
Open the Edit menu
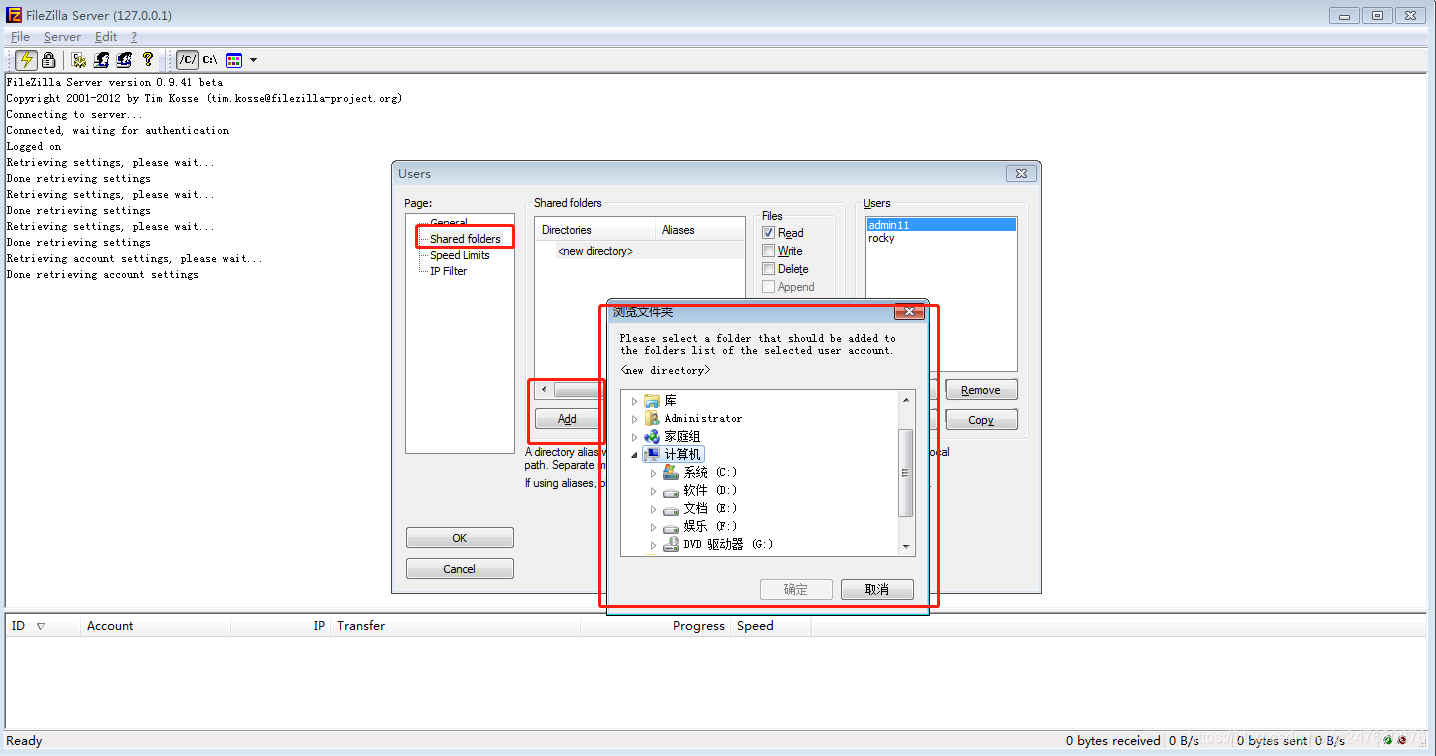point(106,37)
